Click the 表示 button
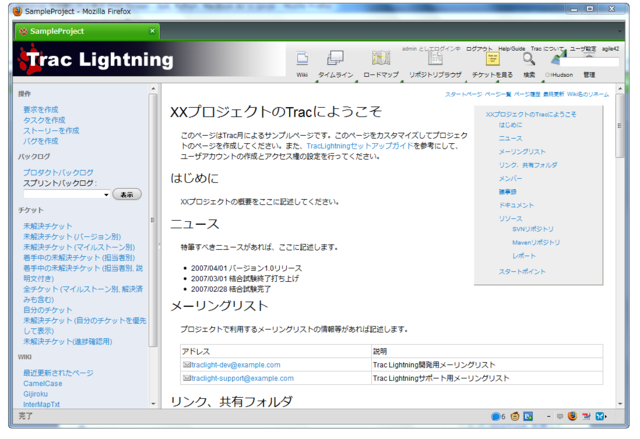The height and width of the screenshot is (439, 640). coord(127,194)
